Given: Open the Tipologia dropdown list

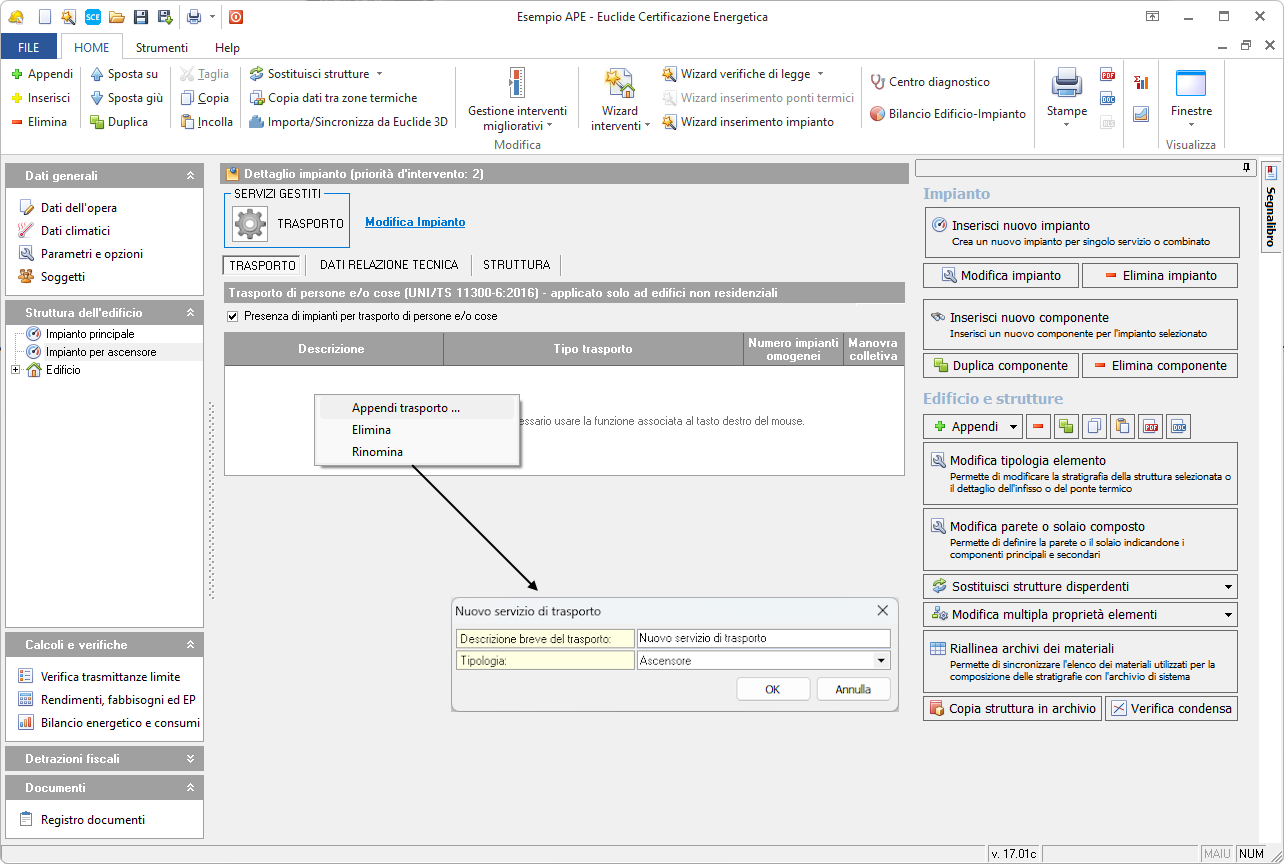Looking at the screenshot, I should [881, 661].
